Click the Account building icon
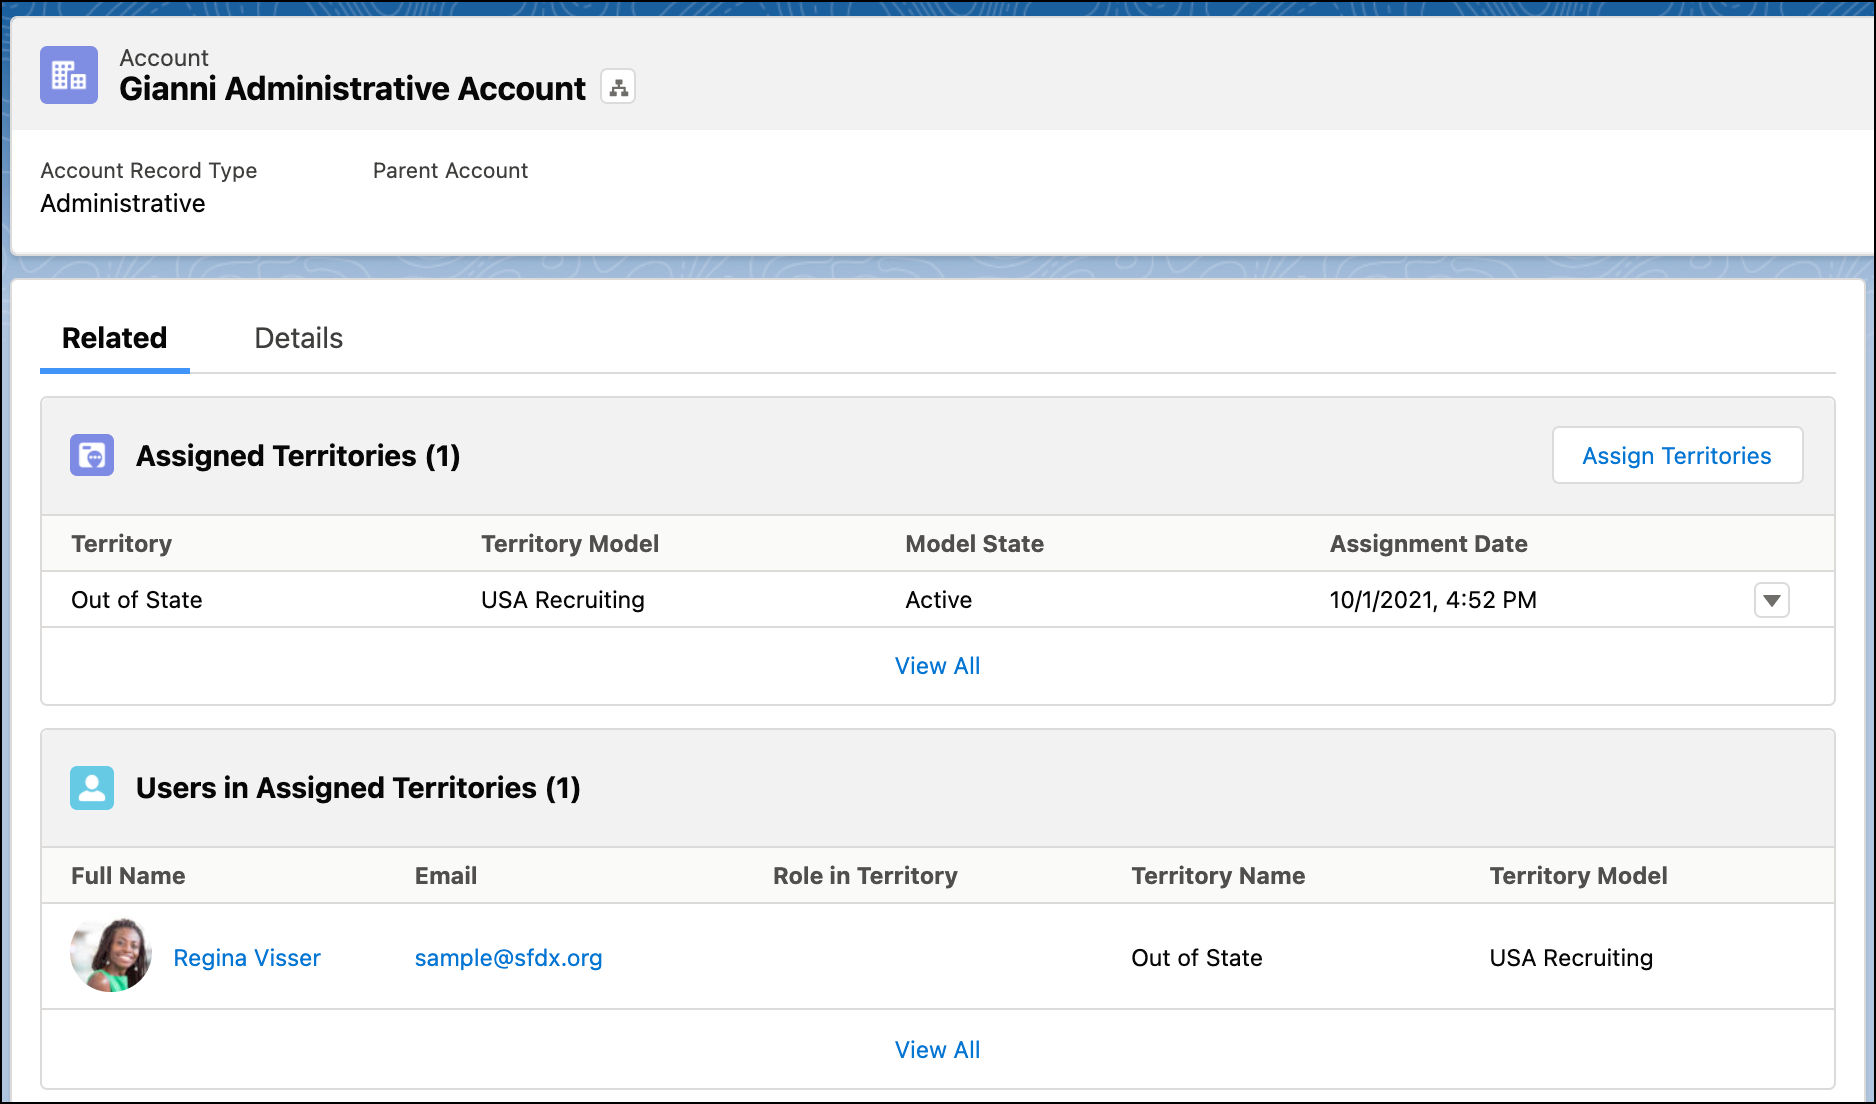1876x1104 pixels. pyautogui.click(x=69, y=75)
